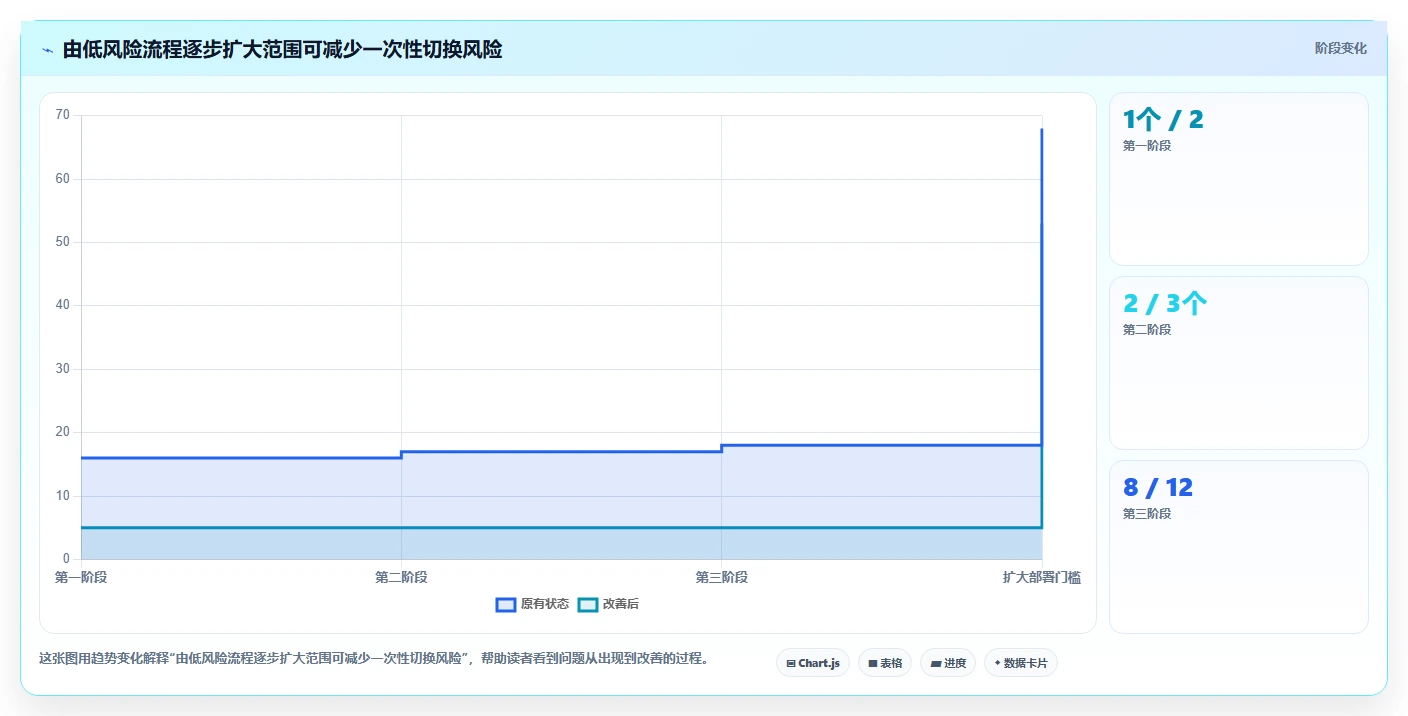The image size is (1408, 716).
Task: Select the 第一阶段 card showing 1个 / 2
Action: tap(1239, 179)
